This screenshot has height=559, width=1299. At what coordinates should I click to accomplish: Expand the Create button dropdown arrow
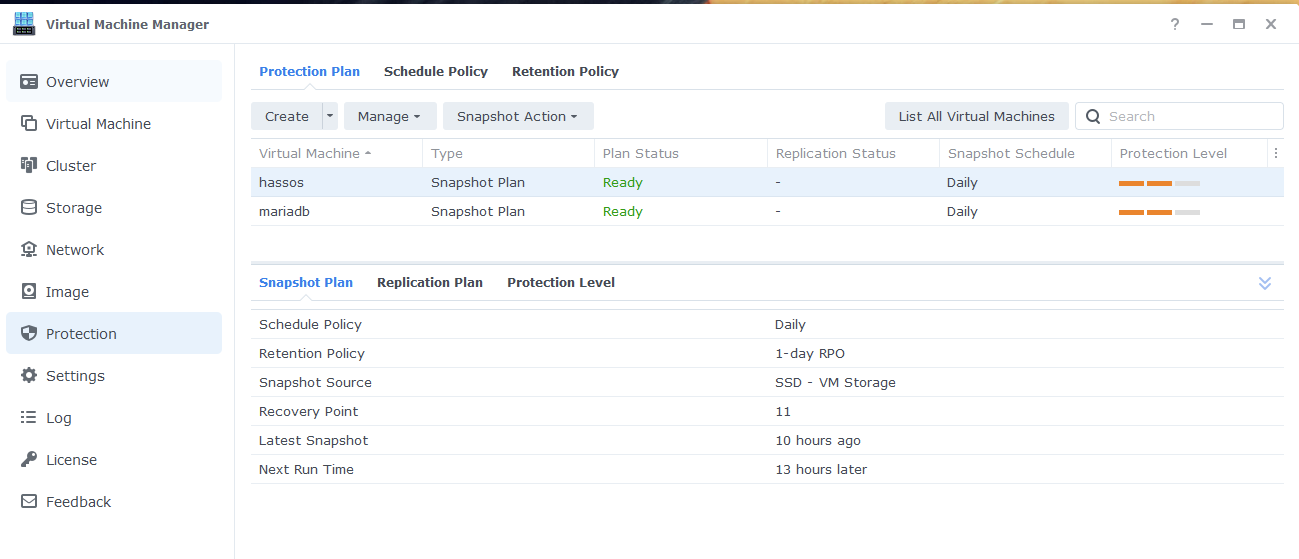tap(330, 116)
